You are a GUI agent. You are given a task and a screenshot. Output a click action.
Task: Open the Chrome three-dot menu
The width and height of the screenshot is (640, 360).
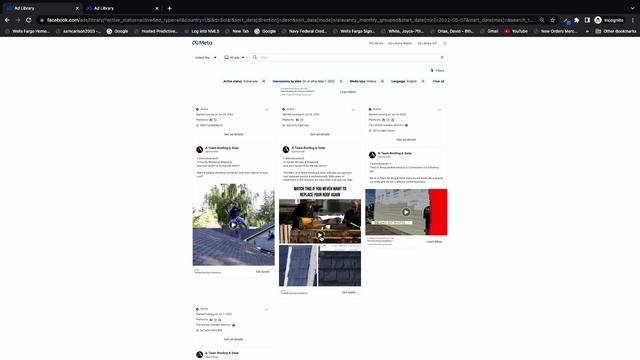633,20
